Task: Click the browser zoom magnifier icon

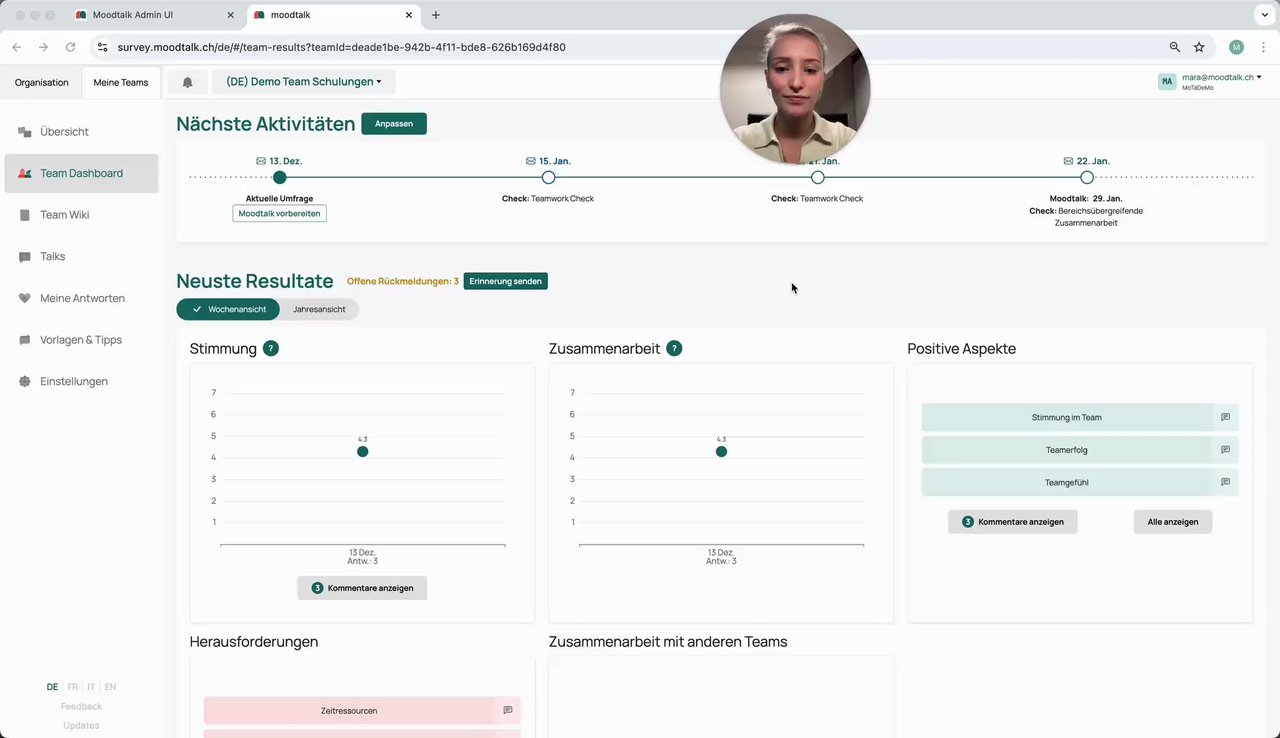Action: coord(1175,47)
